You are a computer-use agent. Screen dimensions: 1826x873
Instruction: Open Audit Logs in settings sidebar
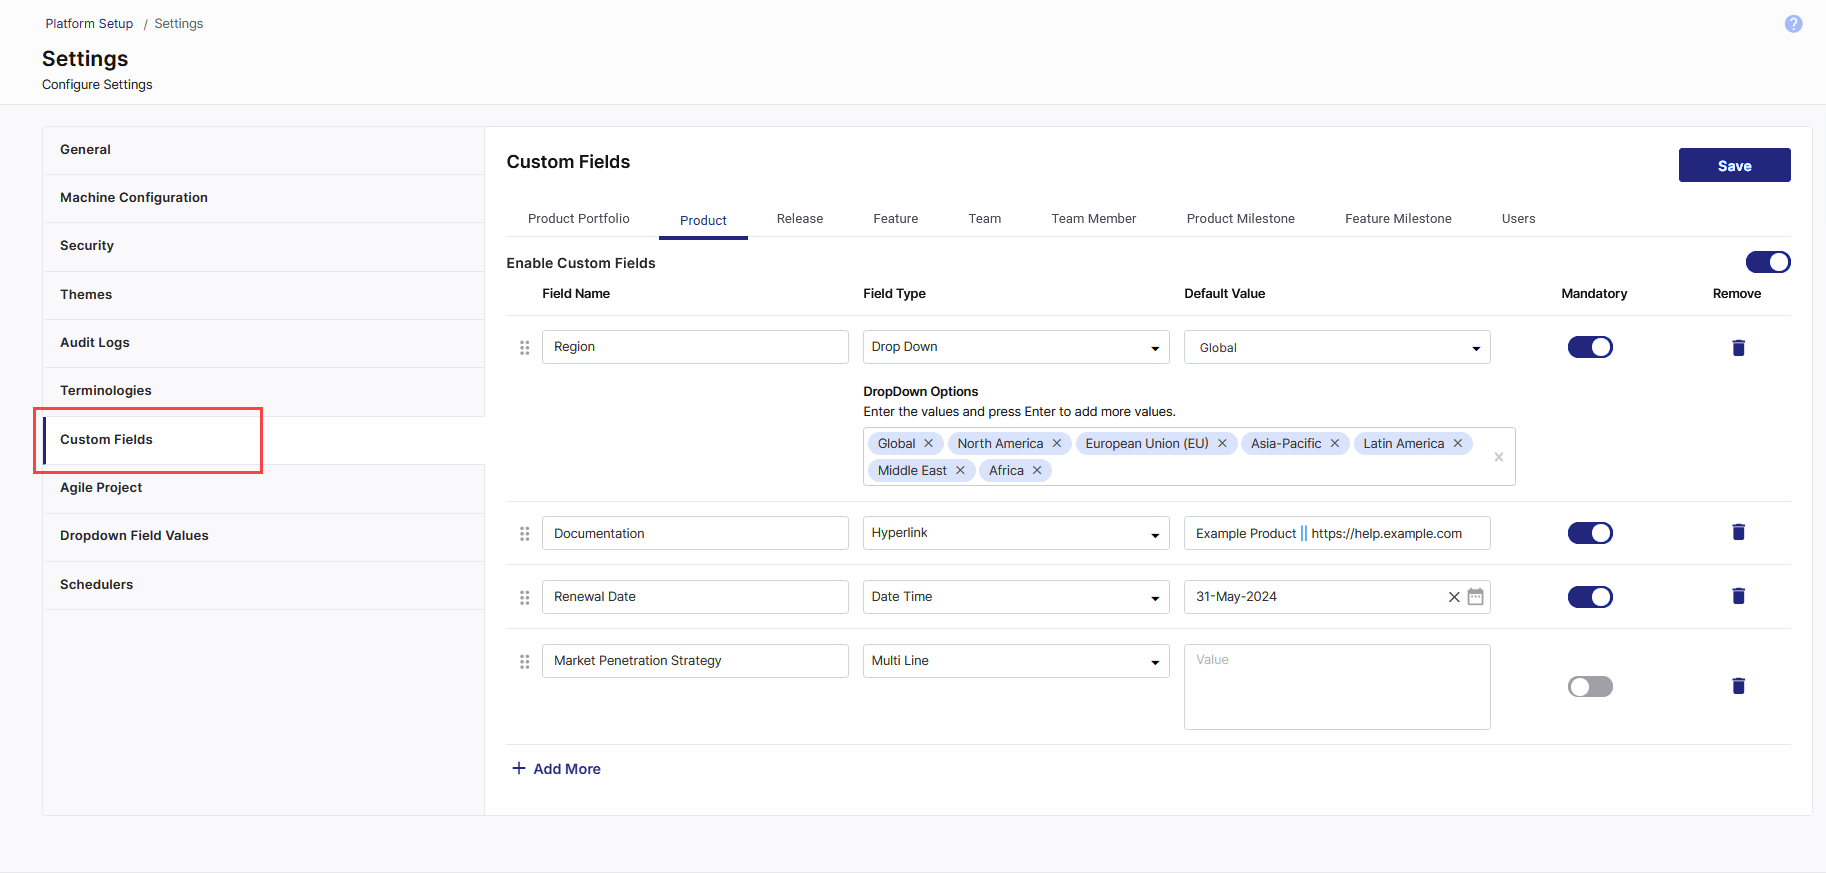[95, 343]
